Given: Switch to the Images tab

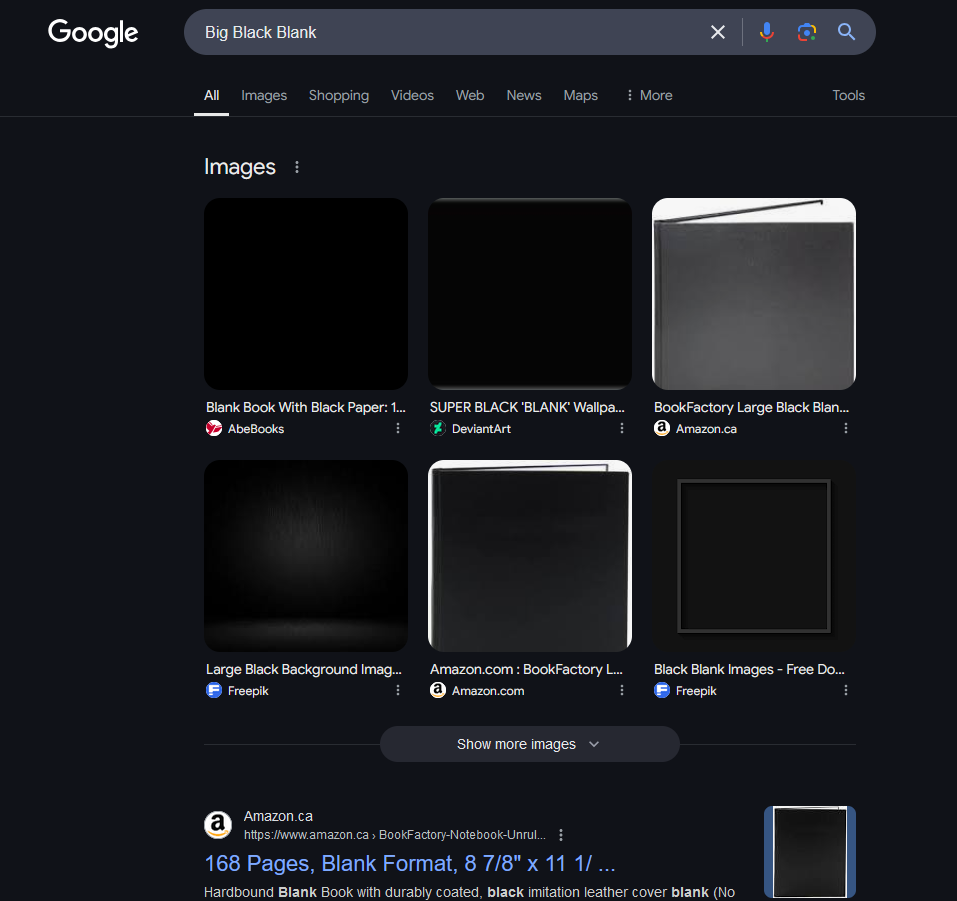Looking at the screenshot, I should 264,95.
